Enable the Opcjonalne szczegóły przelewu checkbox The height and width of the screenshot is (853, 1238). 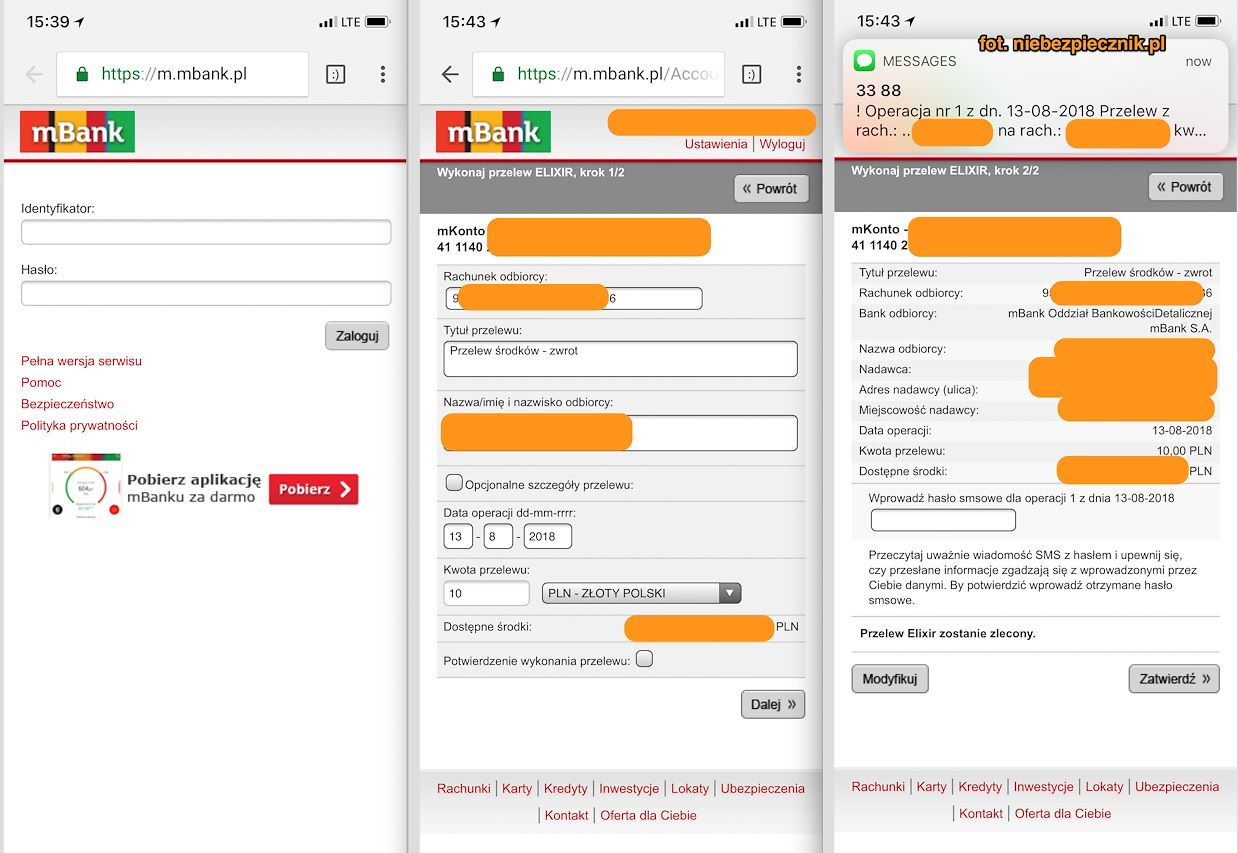click(454, 483)
